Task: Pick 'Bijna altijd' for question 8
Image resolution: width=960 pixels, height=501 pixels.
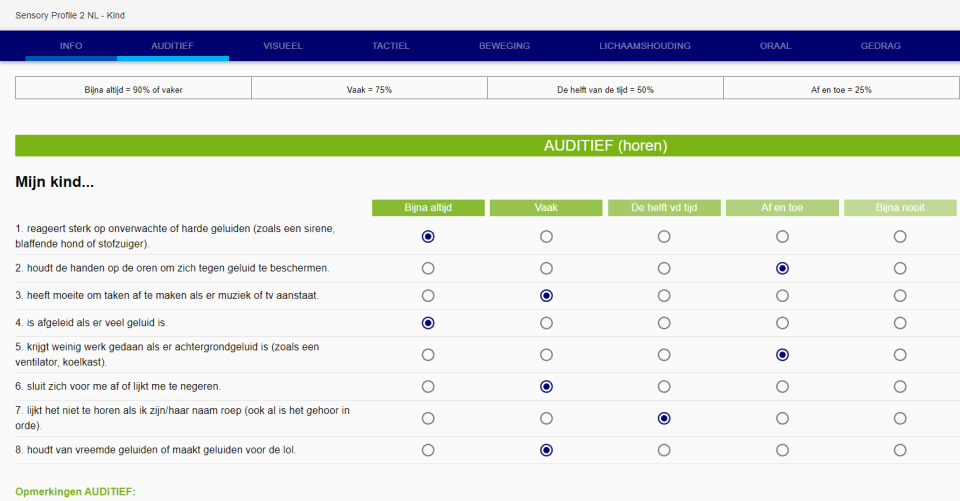Action: pos(428,450)
